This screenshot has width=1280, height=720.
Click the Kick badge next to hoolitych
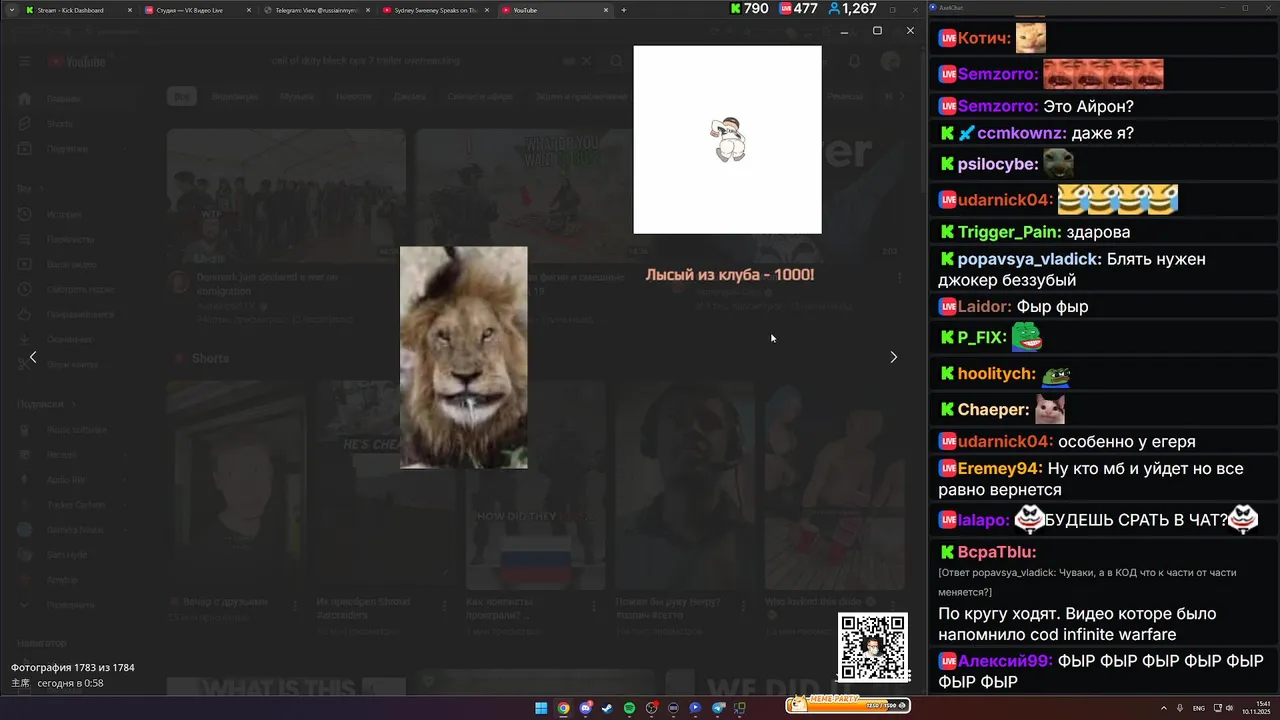[947, 374]
